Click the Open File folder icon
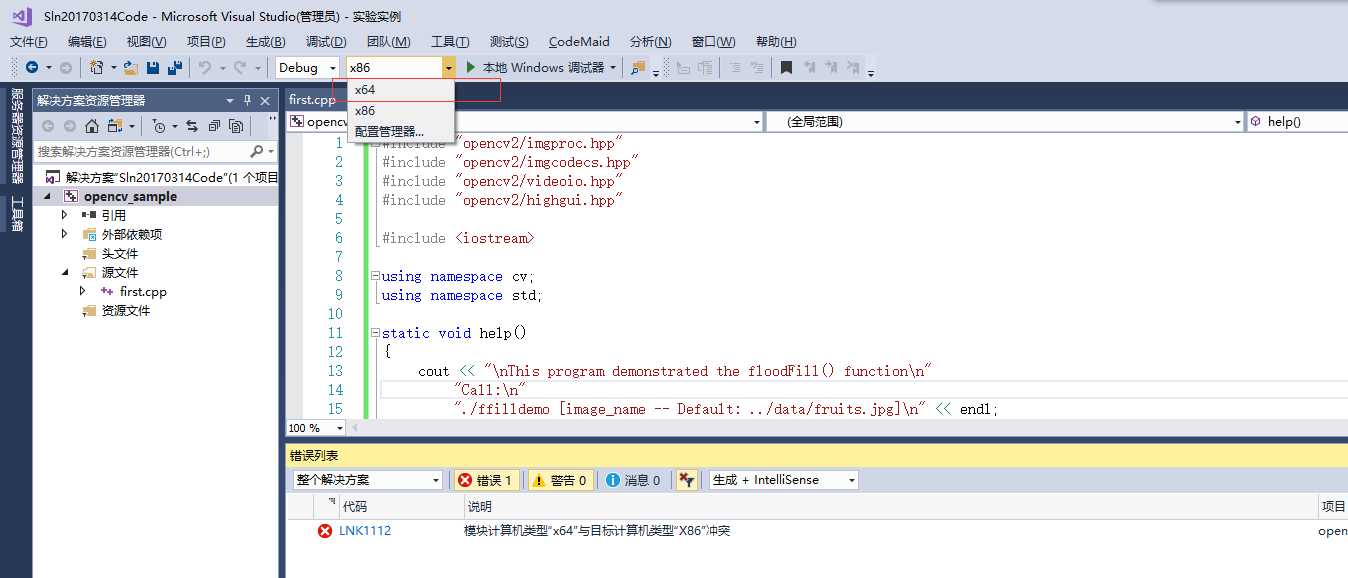Screen dimensions: 1348x578 tap(131, 67)
